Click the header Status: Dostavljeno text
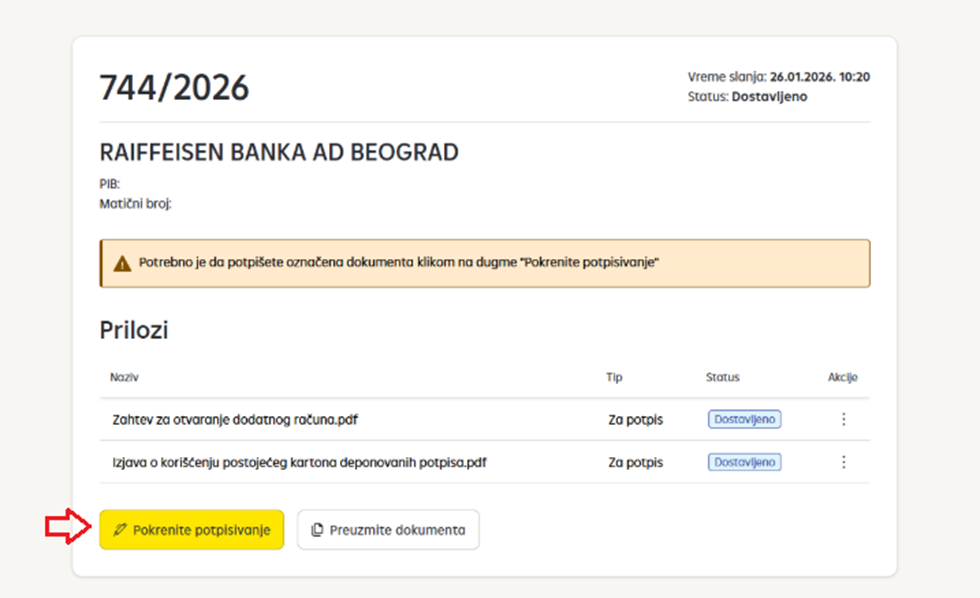 tap(748, 97)
